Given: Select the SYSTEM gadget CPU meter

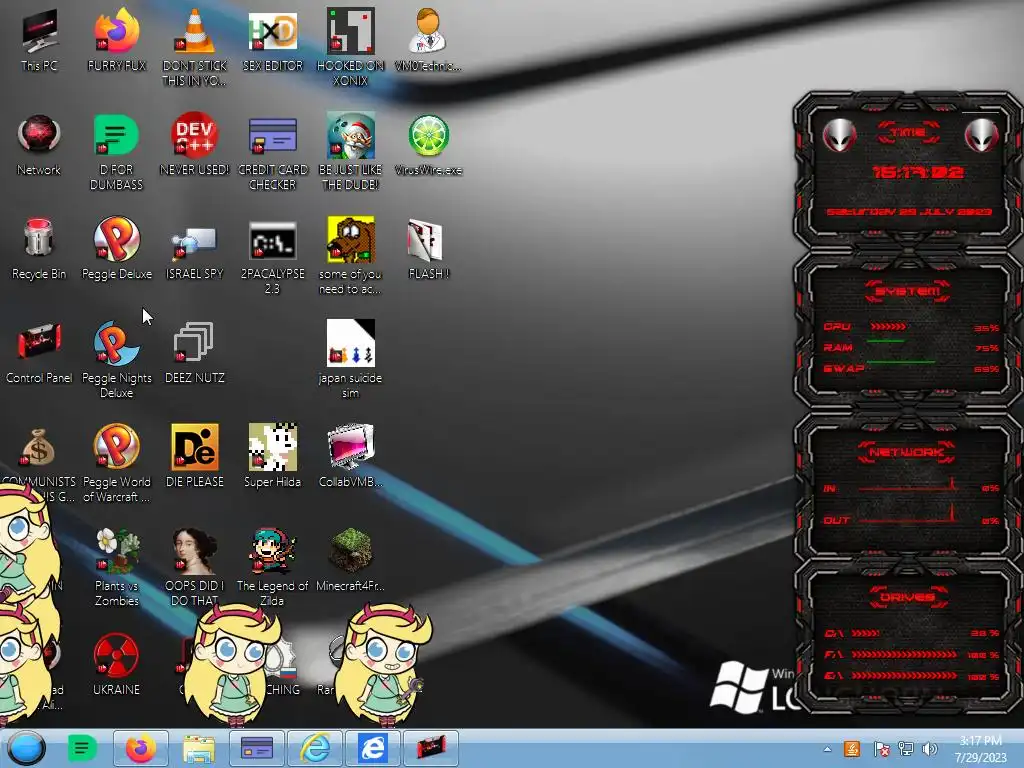Looking at the screenshot, I should (x=911, y=327).
